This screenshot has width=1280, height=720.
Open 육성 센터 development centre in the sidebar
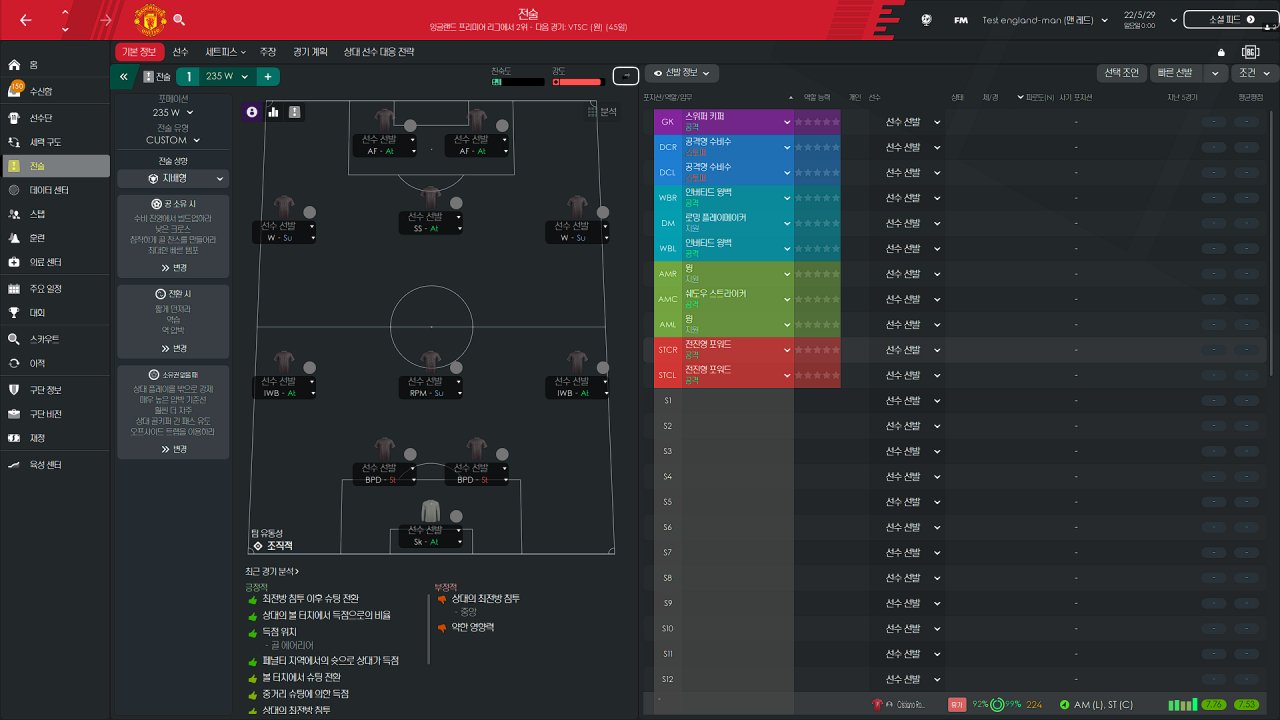pos(55,465)
